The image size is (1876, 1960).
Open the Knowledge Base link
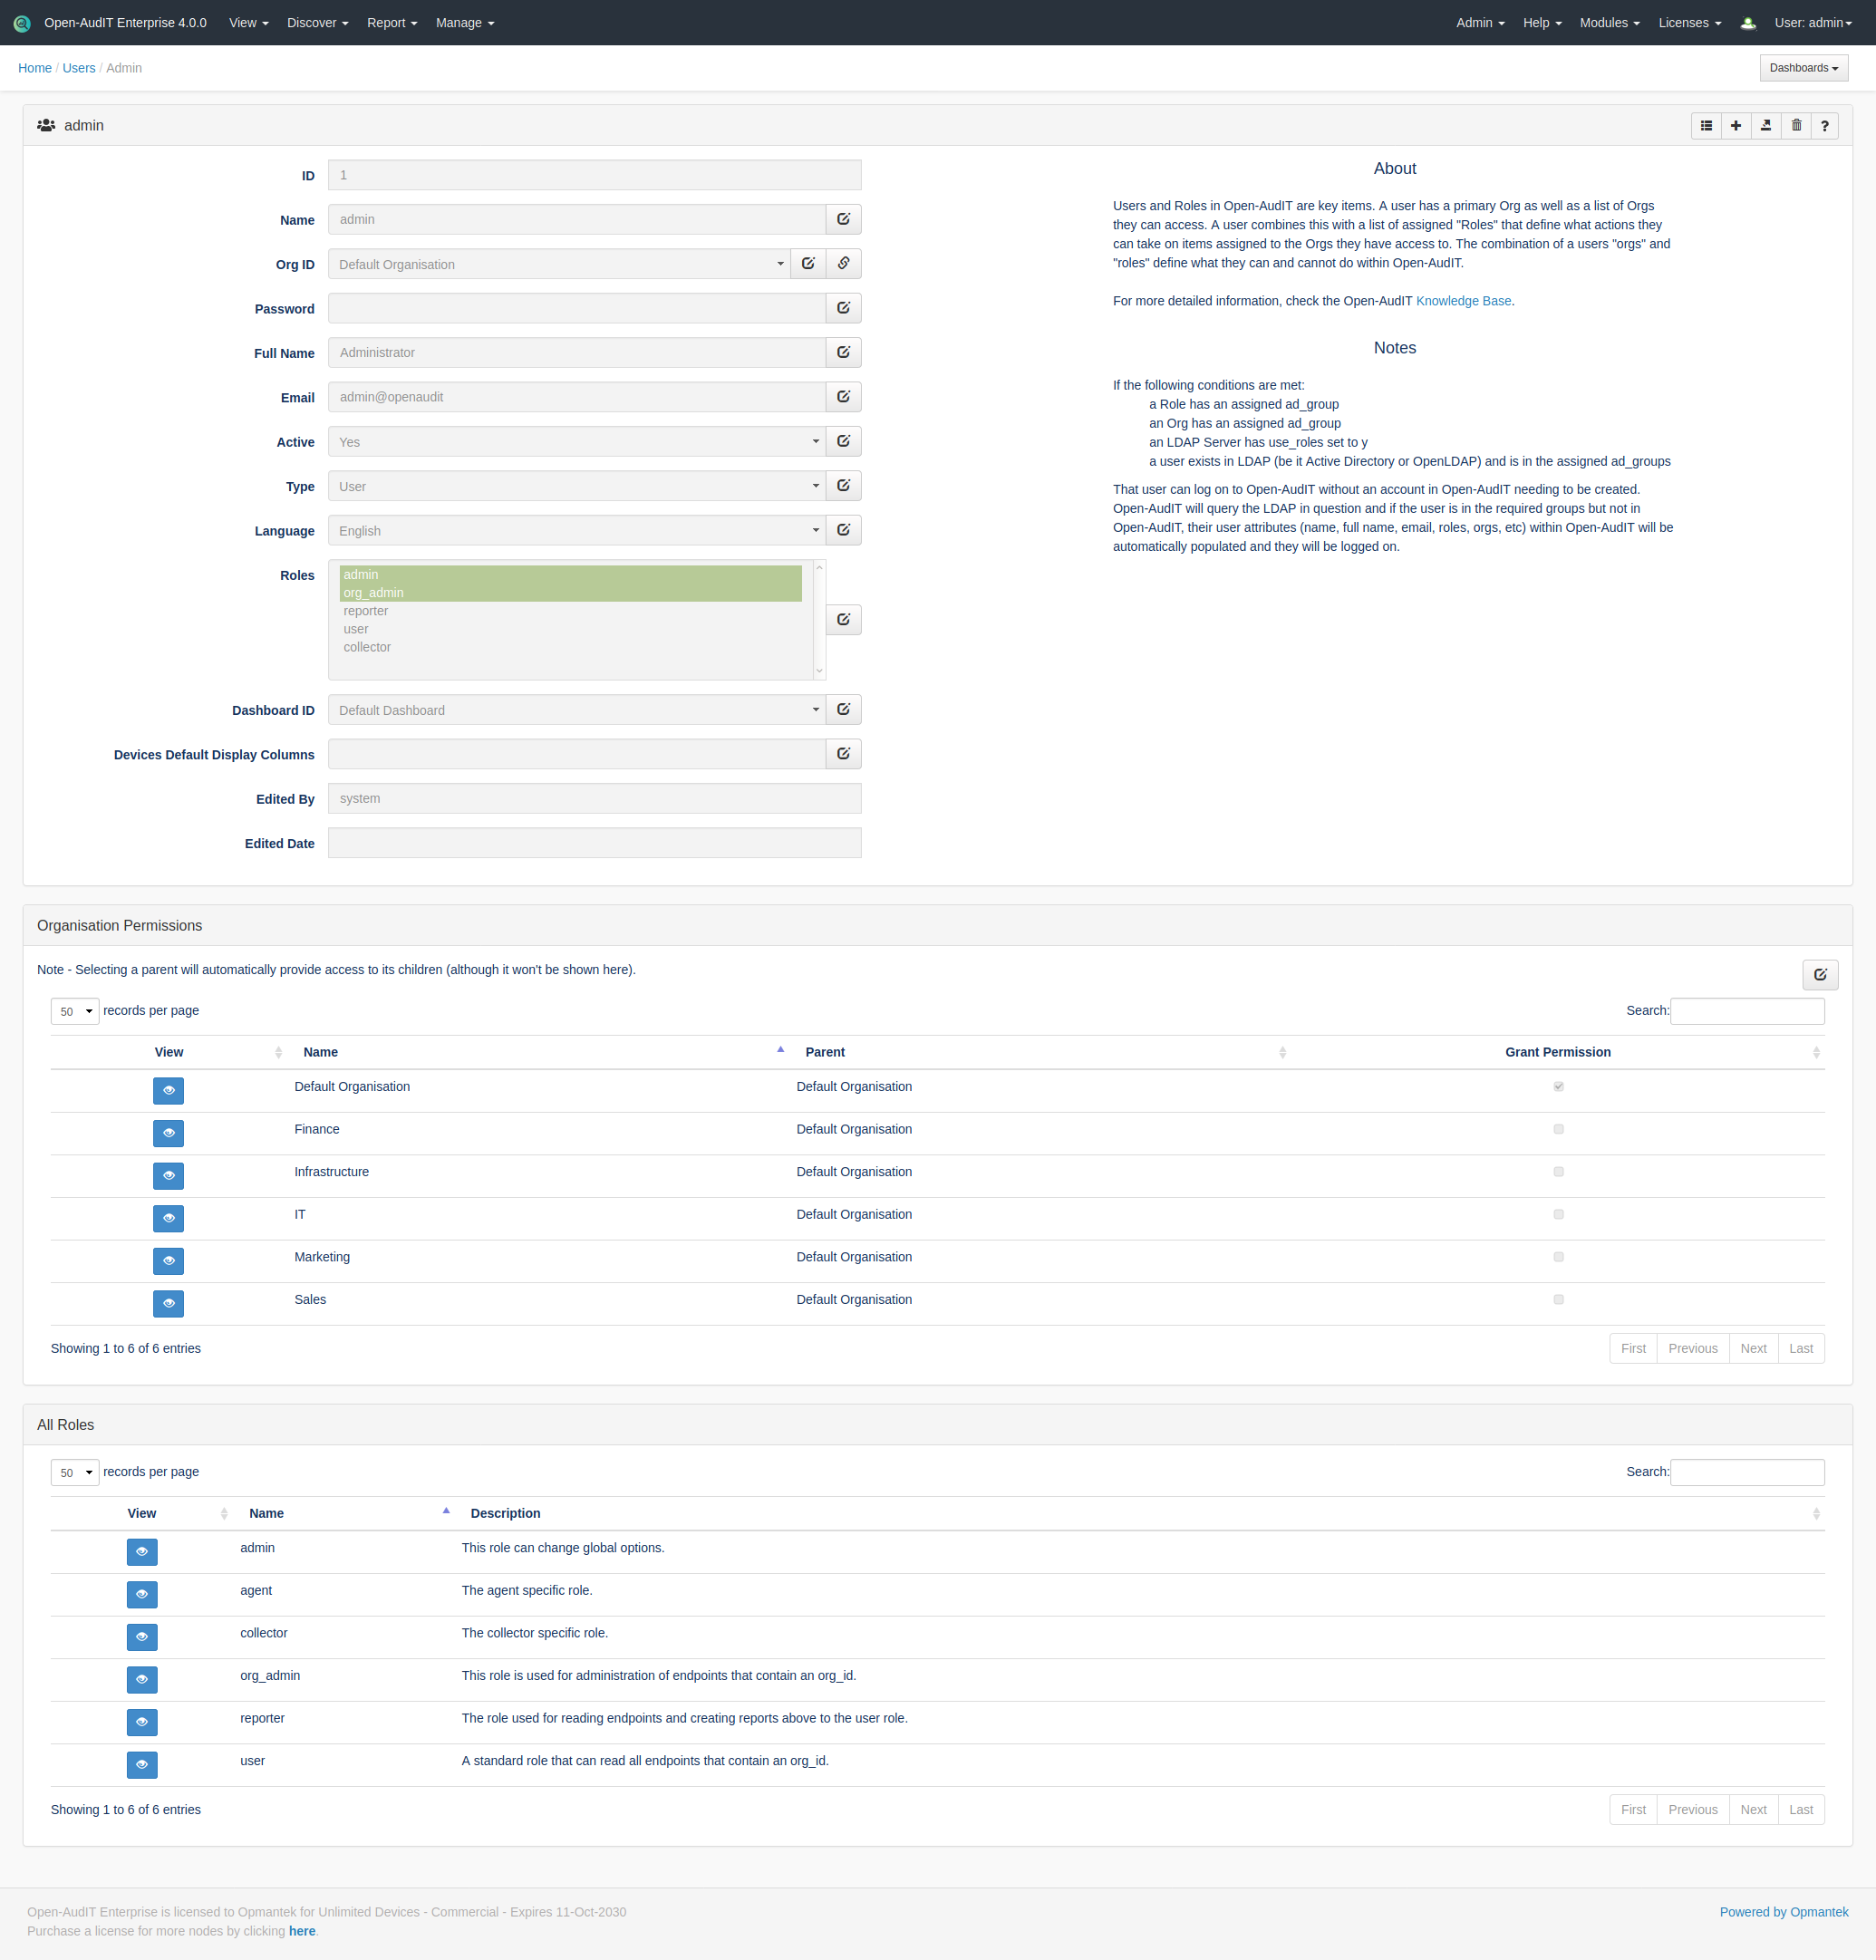point(1463,301)
